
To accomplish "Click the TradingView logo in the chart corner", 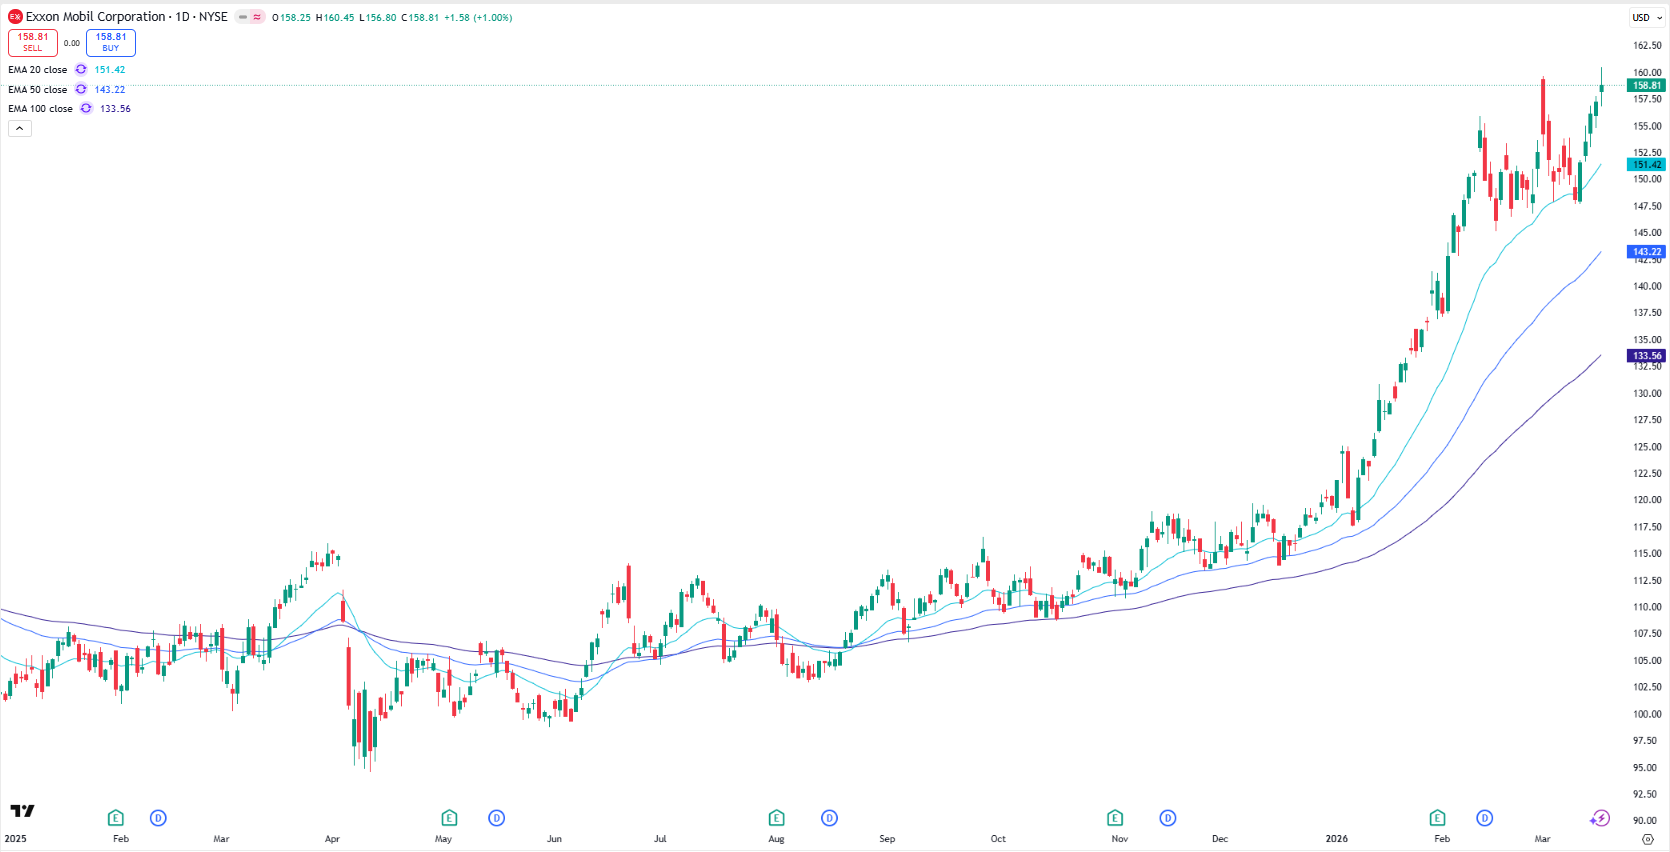I will [22, 811].
